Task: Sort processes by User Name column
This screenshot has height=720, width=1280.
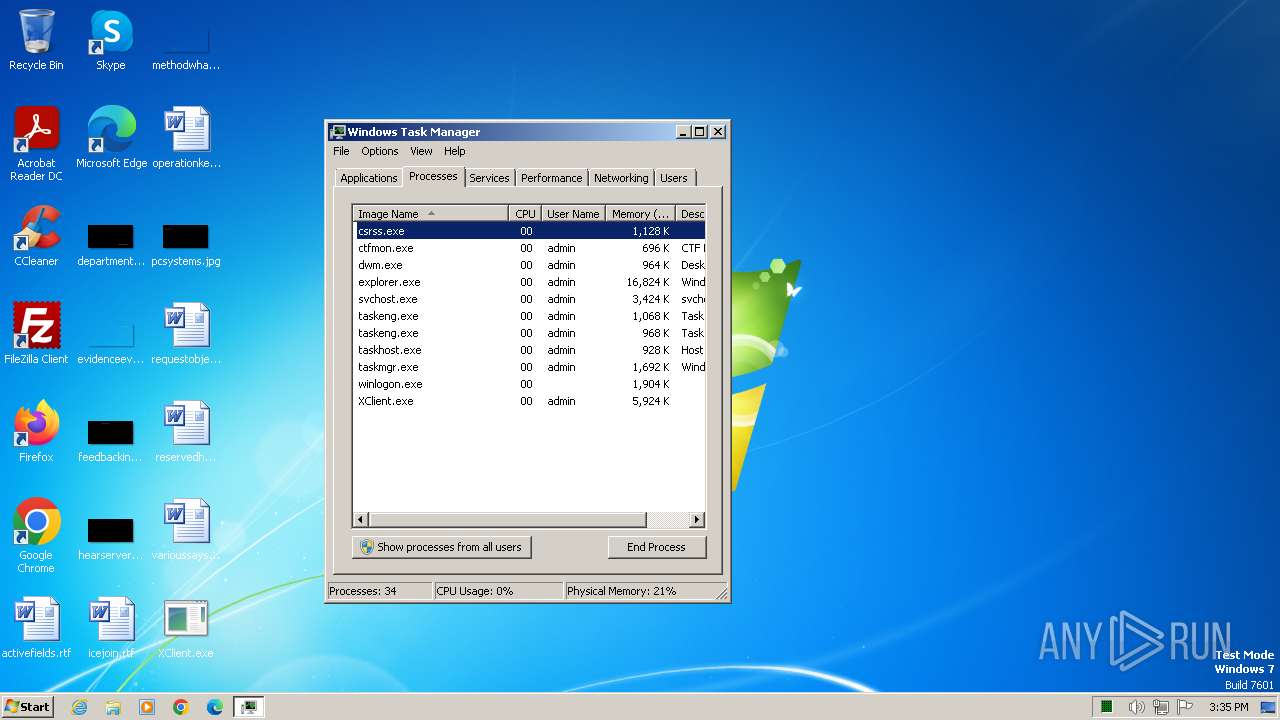Action: [x=573, y=213]
